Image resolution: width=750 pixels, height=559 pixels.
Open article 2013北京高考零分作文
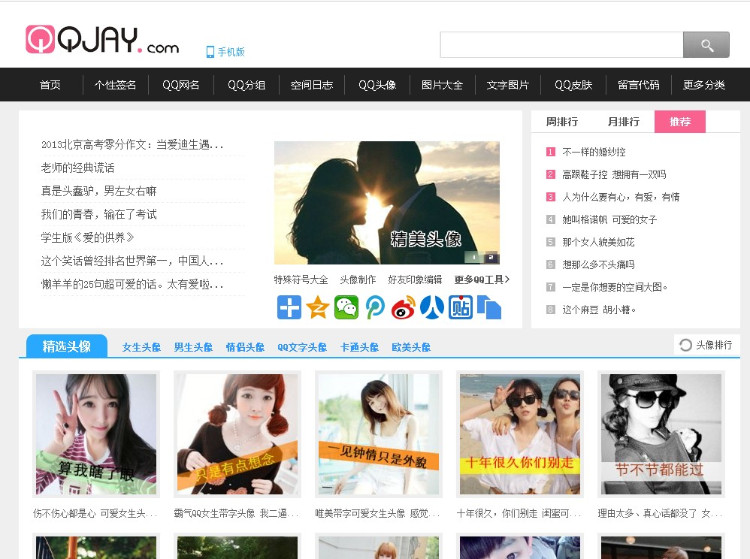point(132,144)
